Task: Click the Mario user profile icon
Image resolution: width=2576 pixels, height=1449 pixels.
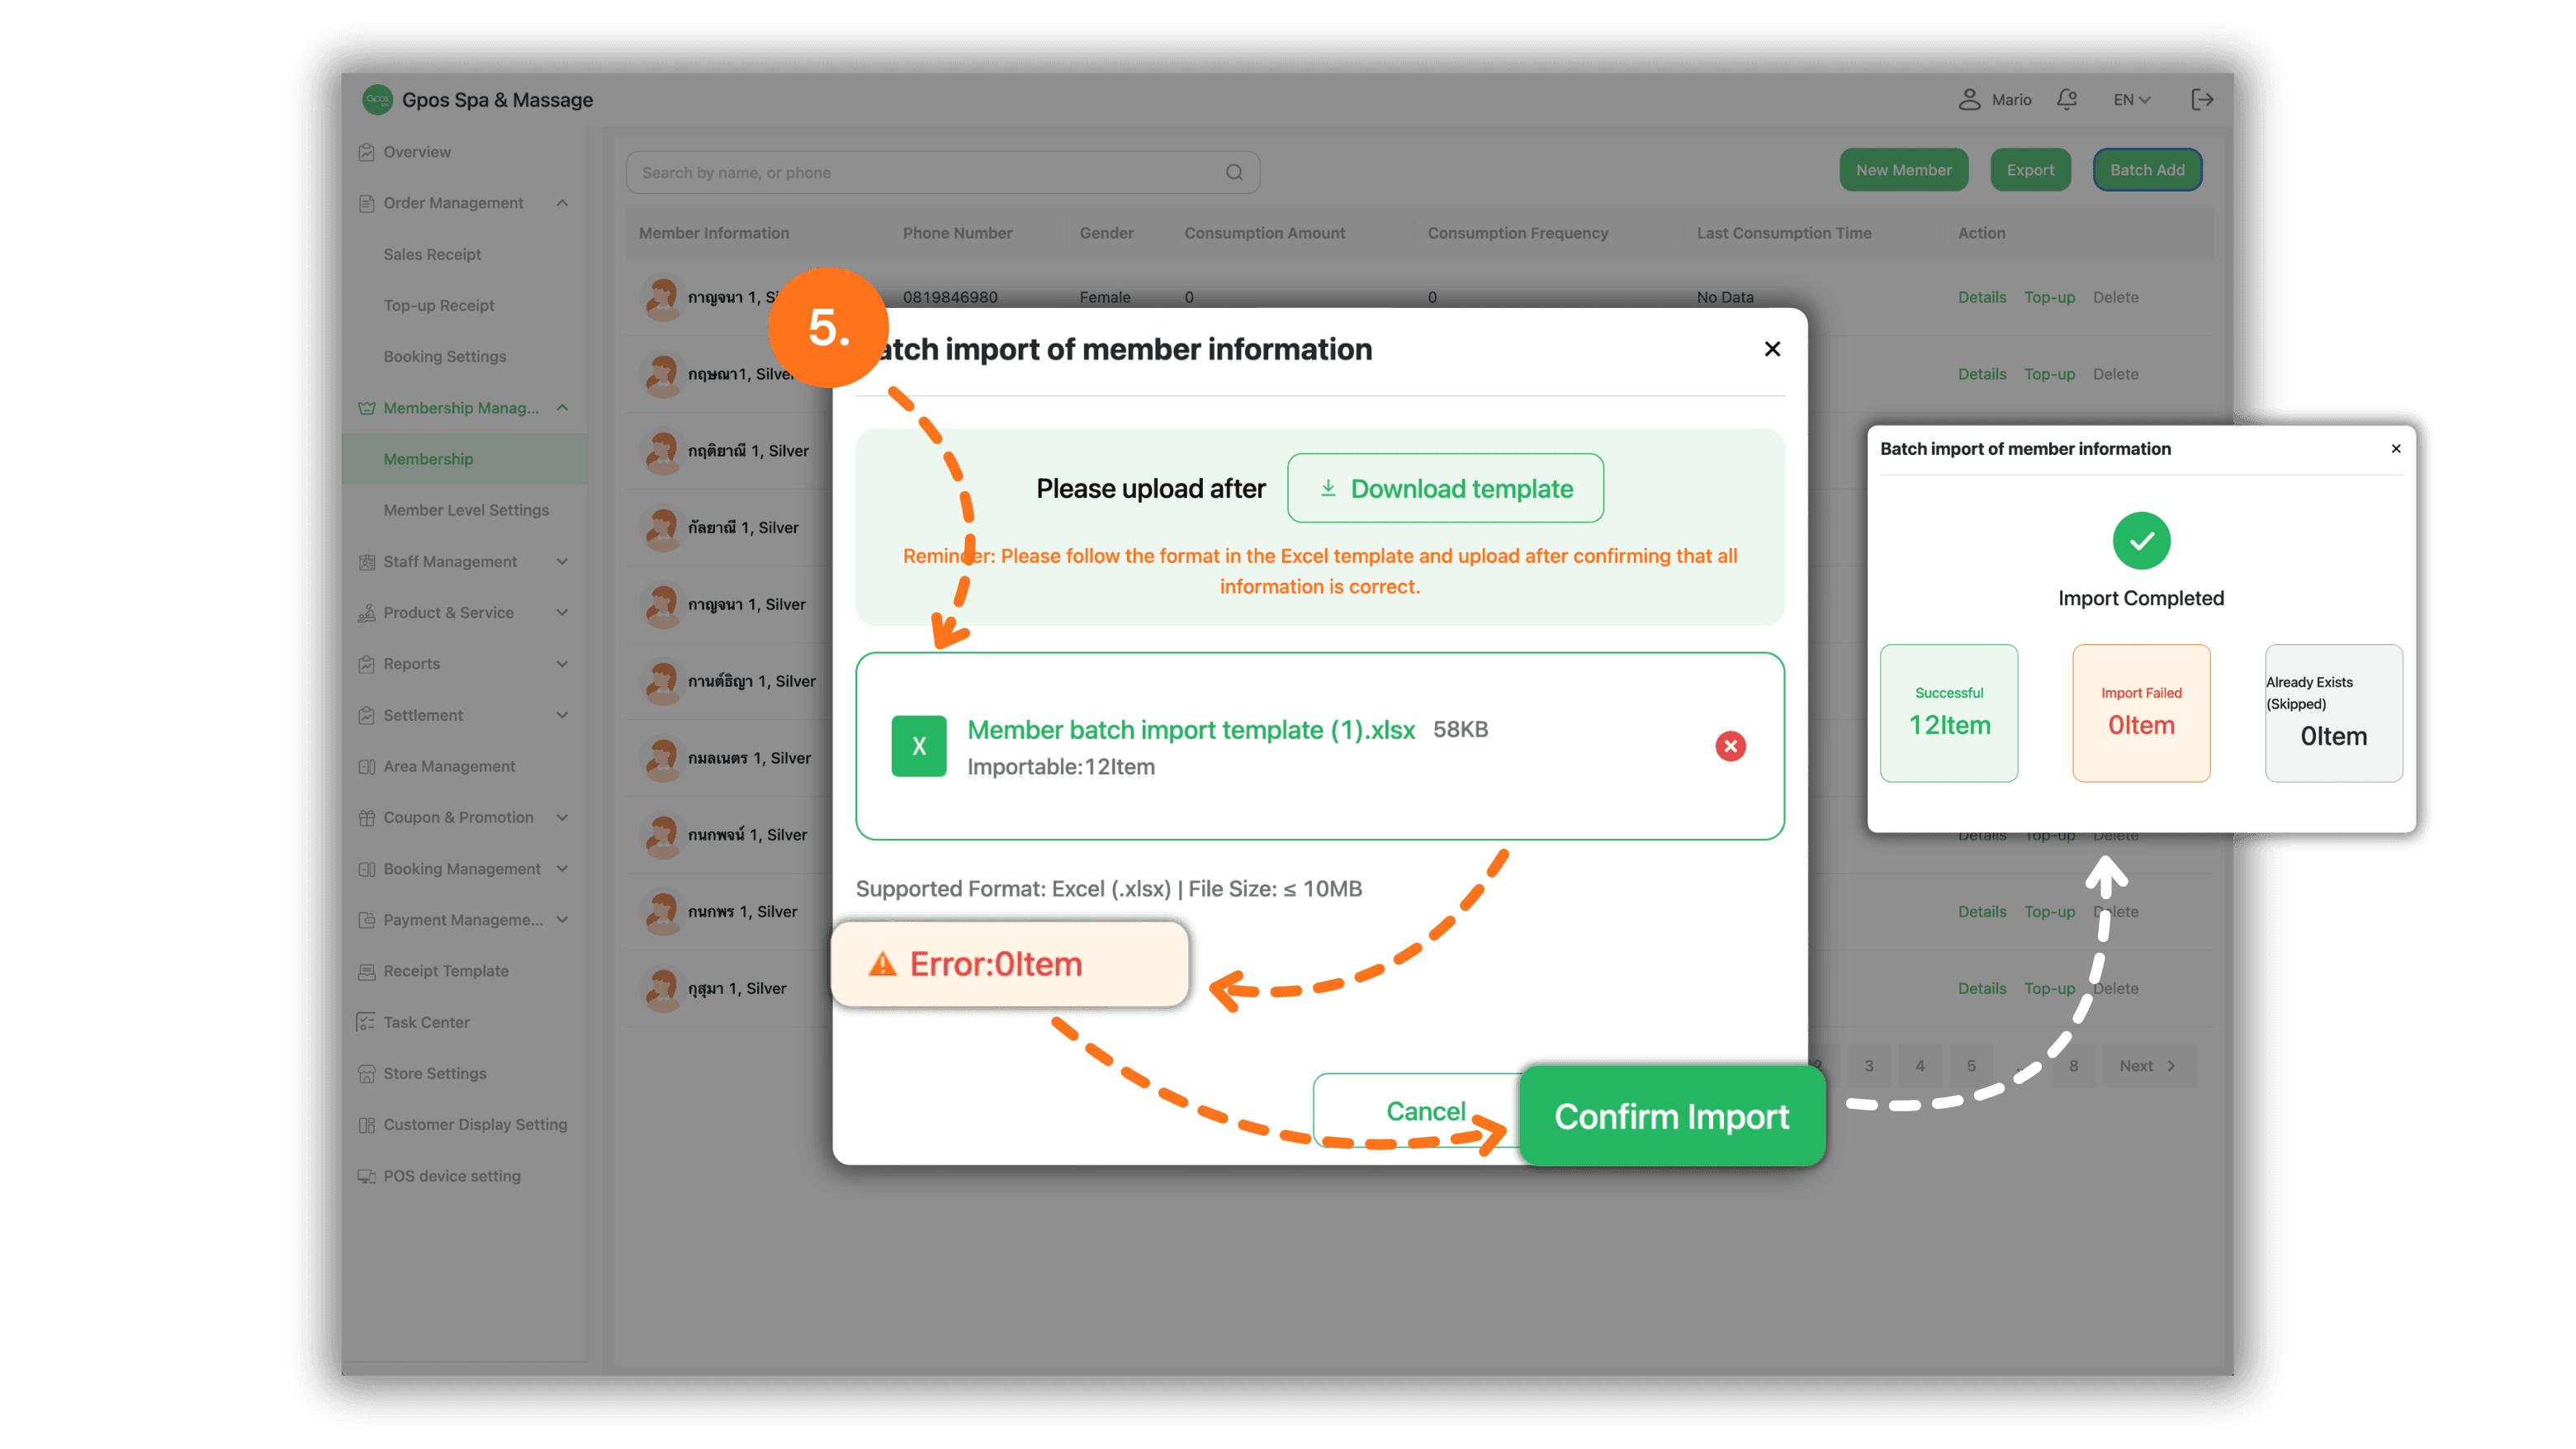Action: [1969, 99]
